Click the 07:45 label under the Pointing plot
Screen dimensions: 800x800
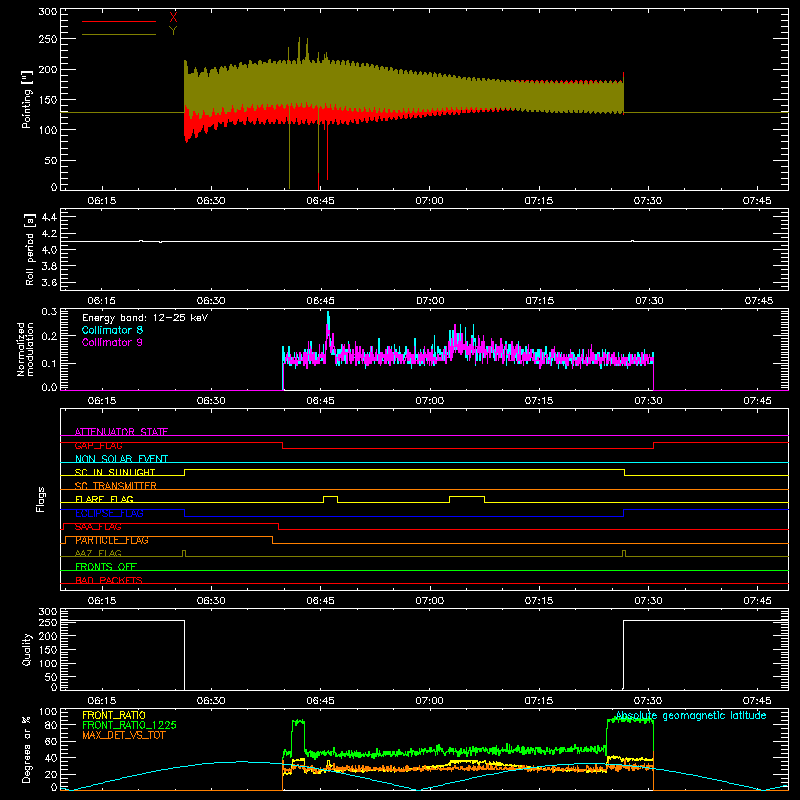coord(757,201)
